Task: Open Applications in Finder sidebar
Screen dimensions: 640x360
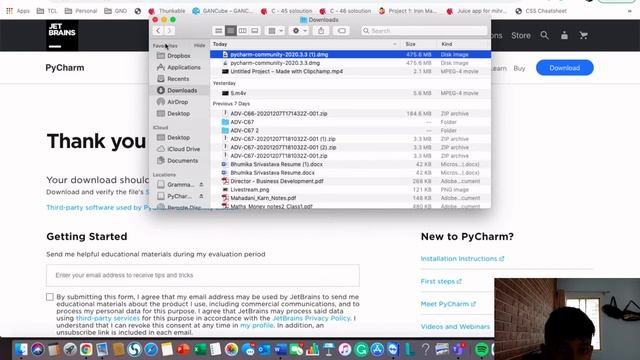Action: coord(184,67)
